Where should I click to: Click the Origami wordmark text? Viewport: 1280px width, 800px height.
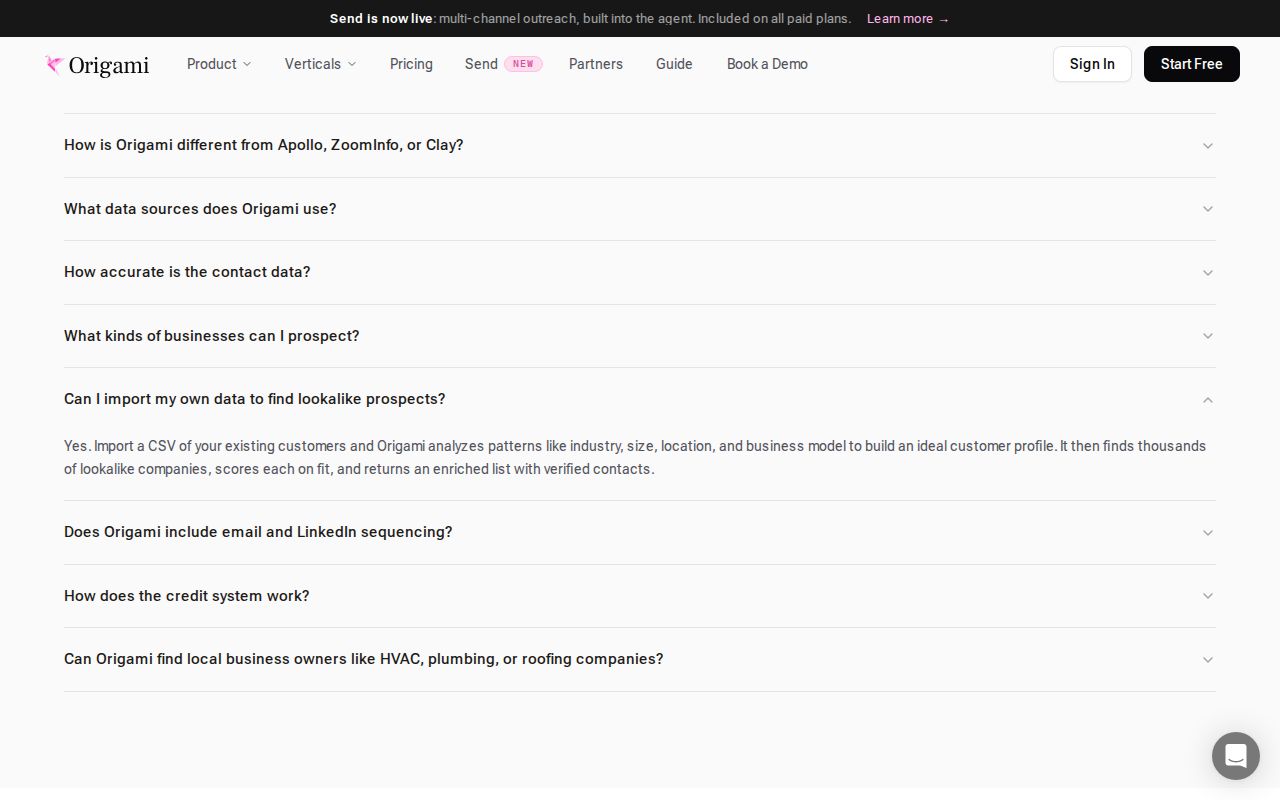[109, 65]
